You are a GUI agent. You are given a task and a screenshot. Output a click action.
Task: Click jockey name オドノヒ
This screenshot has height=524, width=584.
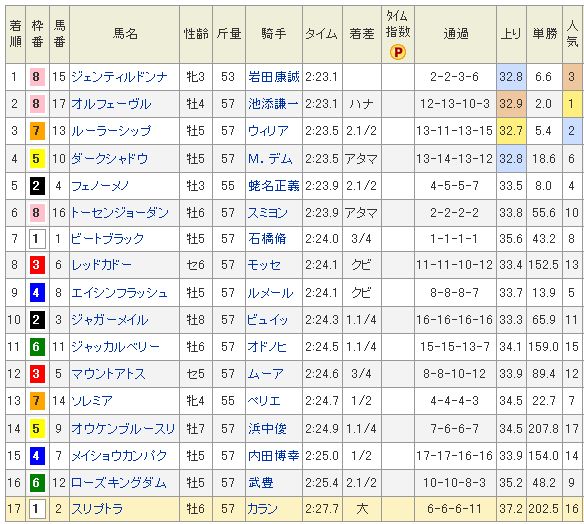pos(267,347)
